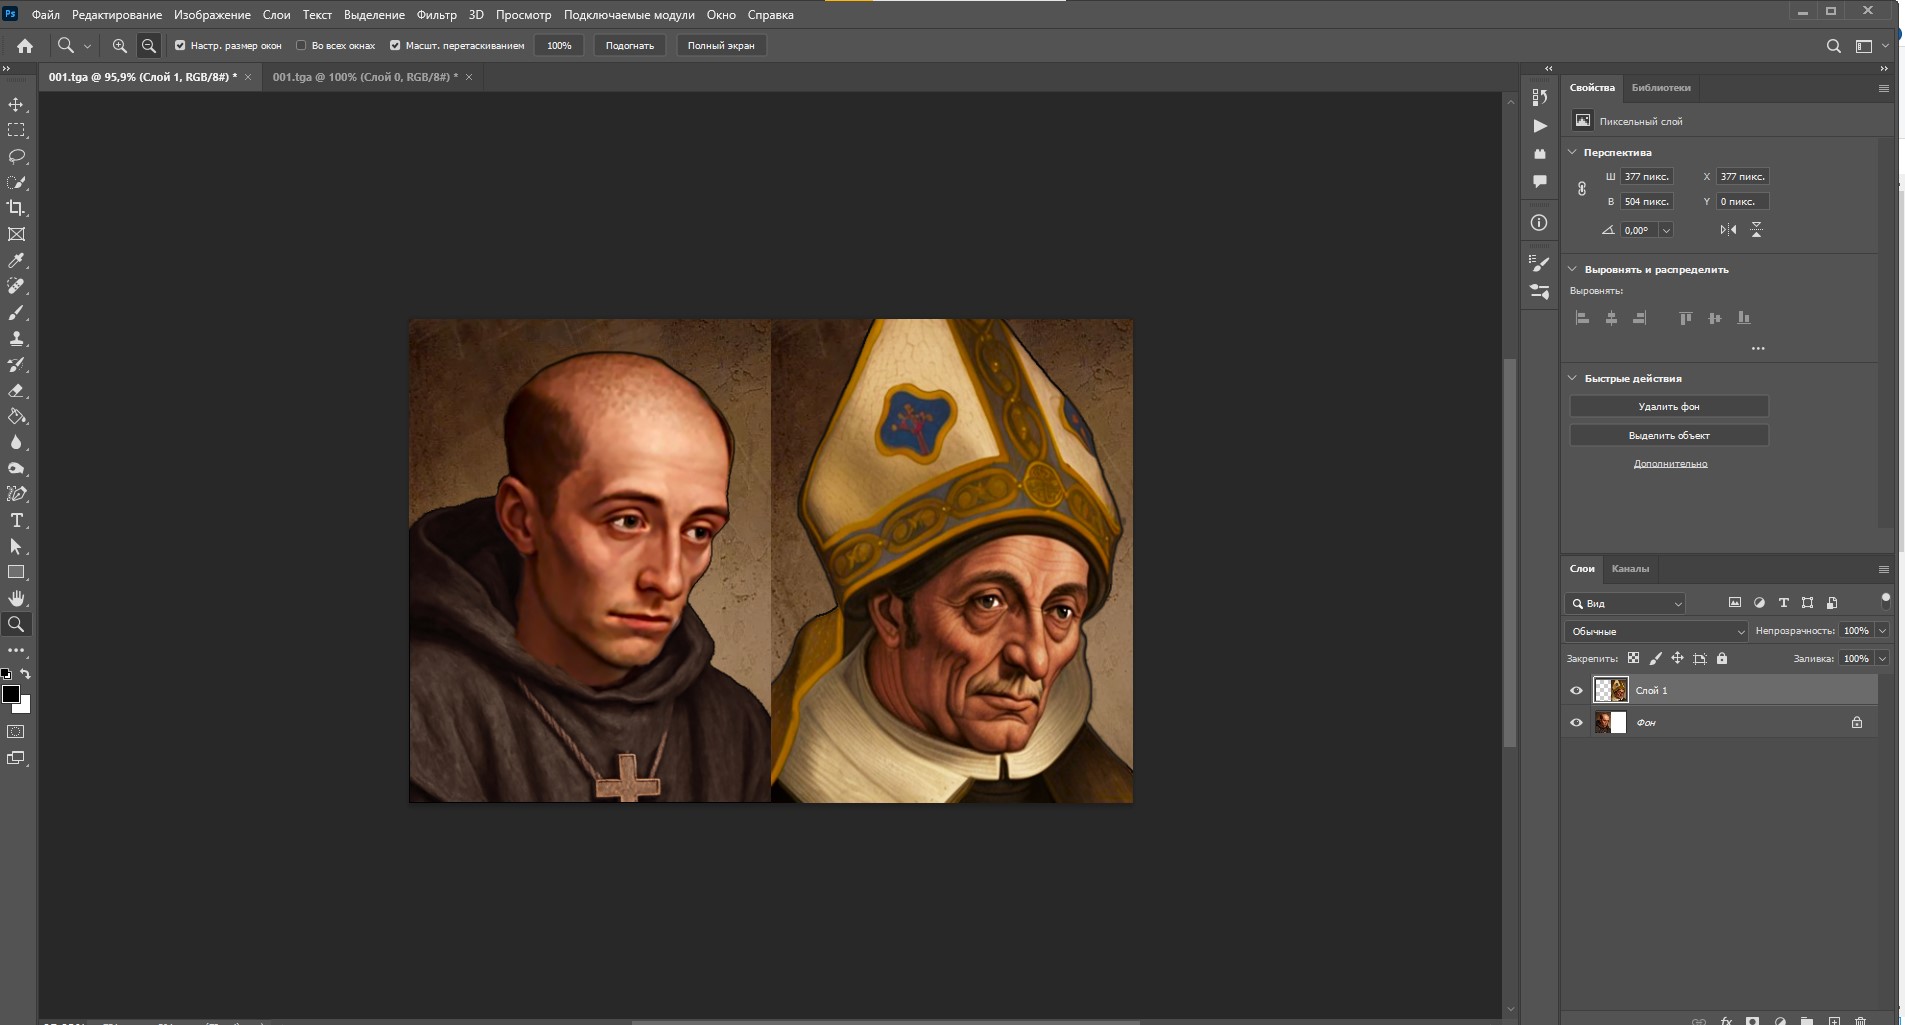1905x1025 pixels.
Task: Click the 'Выделить объект' button
Action: coord(1669,436)
